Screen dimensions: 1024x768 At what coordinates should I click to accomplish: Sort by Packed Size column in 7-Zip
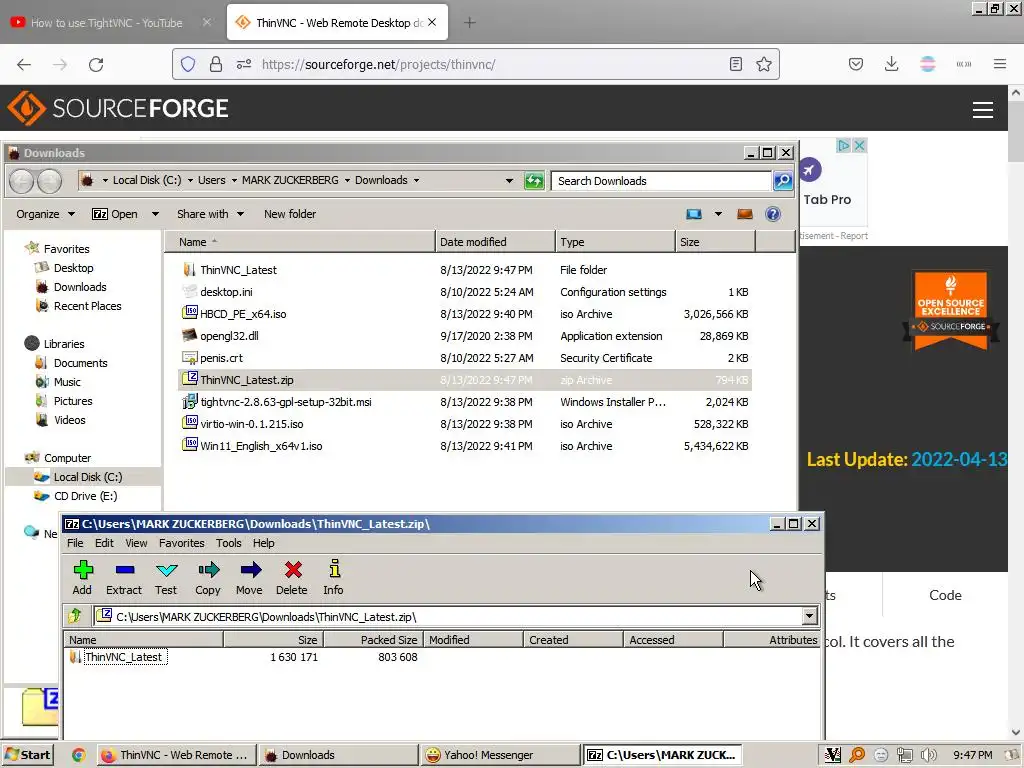[x=374, y=640]
